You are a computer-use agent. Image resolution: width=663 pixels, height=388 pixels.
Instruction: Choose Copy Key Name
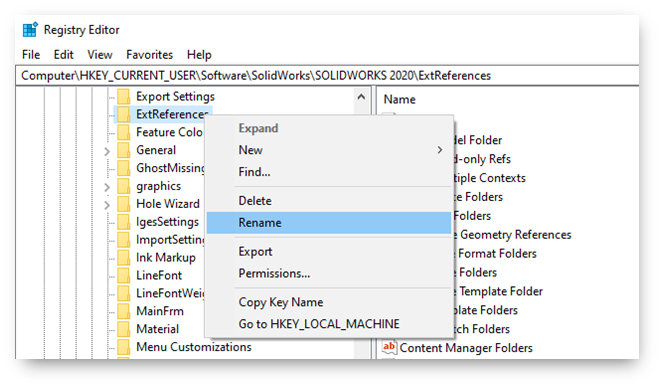pos(329,302)
